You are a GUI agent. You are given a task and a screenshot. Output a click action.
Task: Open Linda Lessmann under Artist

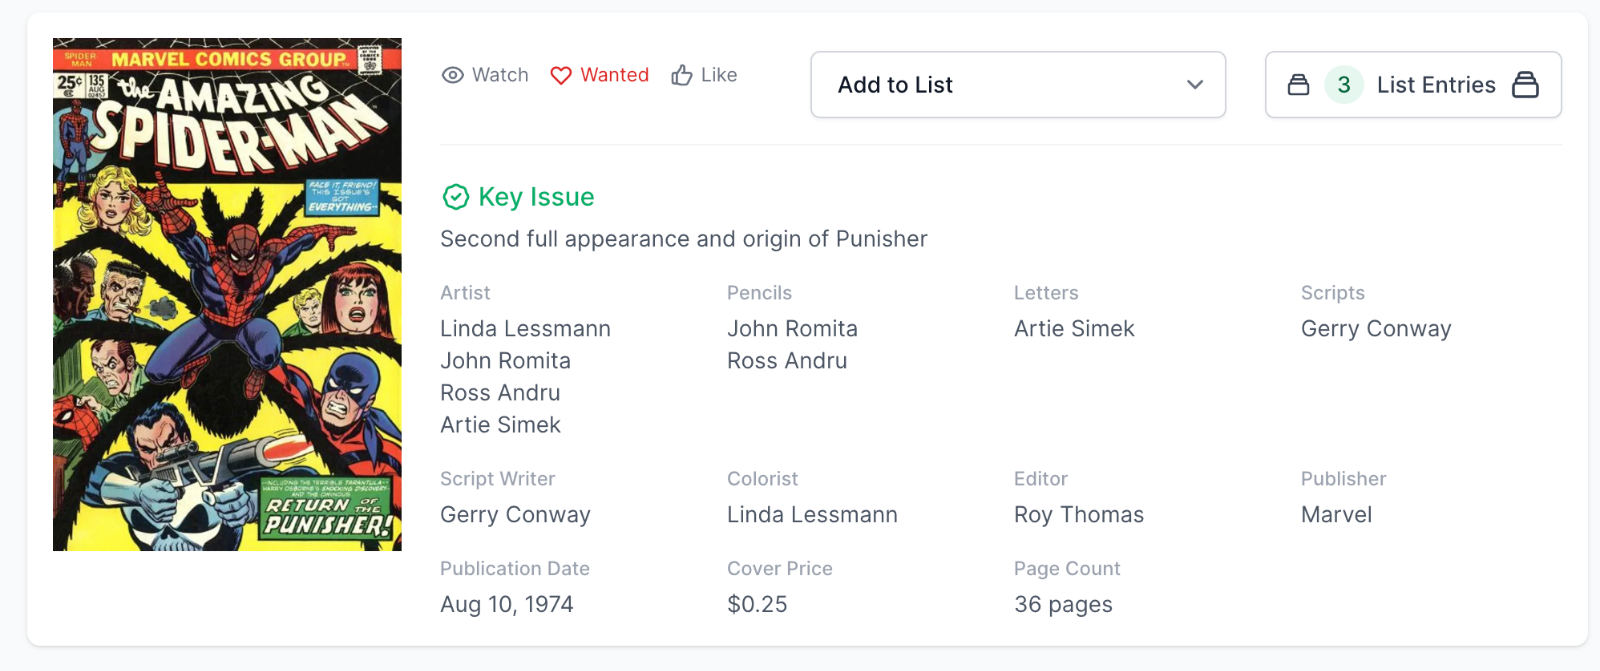(525, 329)
